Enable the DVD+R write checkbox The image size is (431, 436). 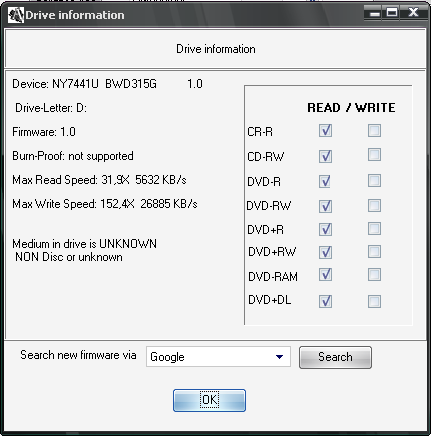(374, 229)
